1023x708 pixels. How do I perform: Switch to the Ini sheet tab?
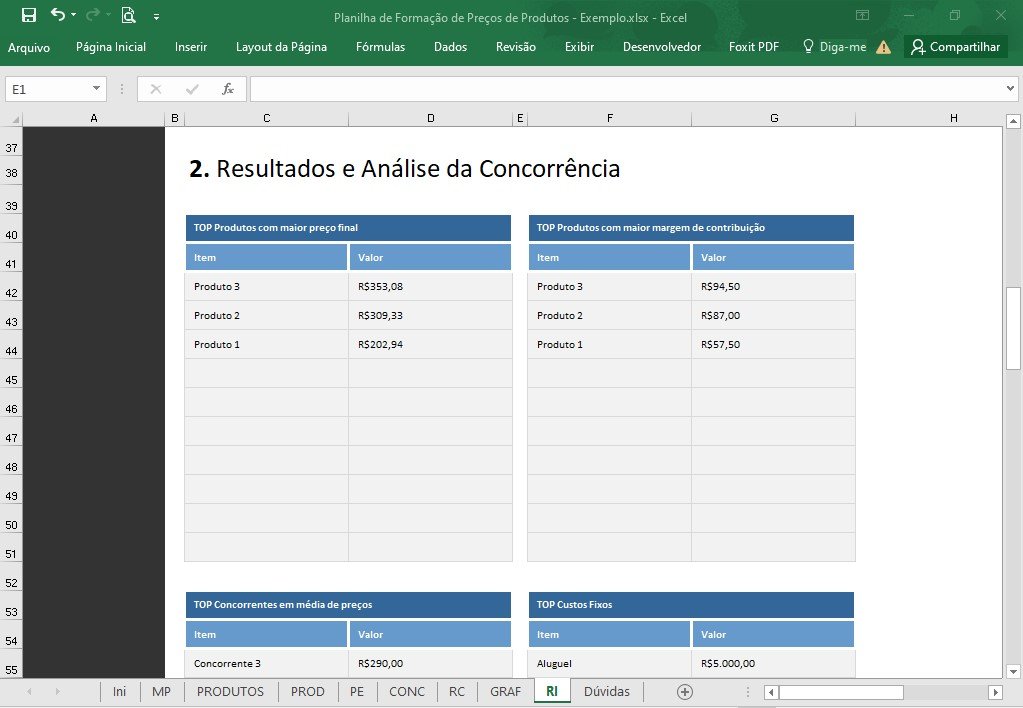point(119,692)
